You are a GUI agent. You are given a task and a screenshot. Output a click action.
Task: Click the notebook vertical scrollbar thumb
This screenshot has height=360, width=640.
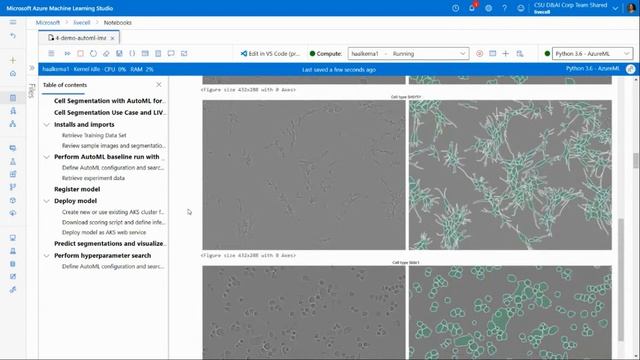pyautogui.click(x=621, y=280)
